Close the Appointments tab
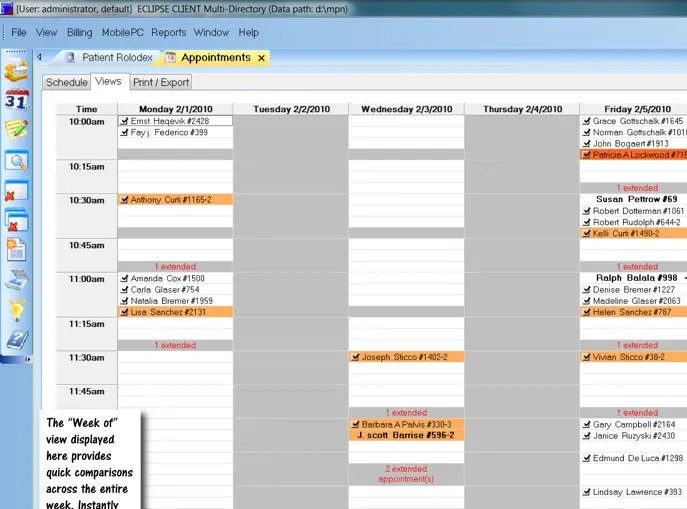The height and width of the screenshot is (509, 687). click(x=262, y=58)
